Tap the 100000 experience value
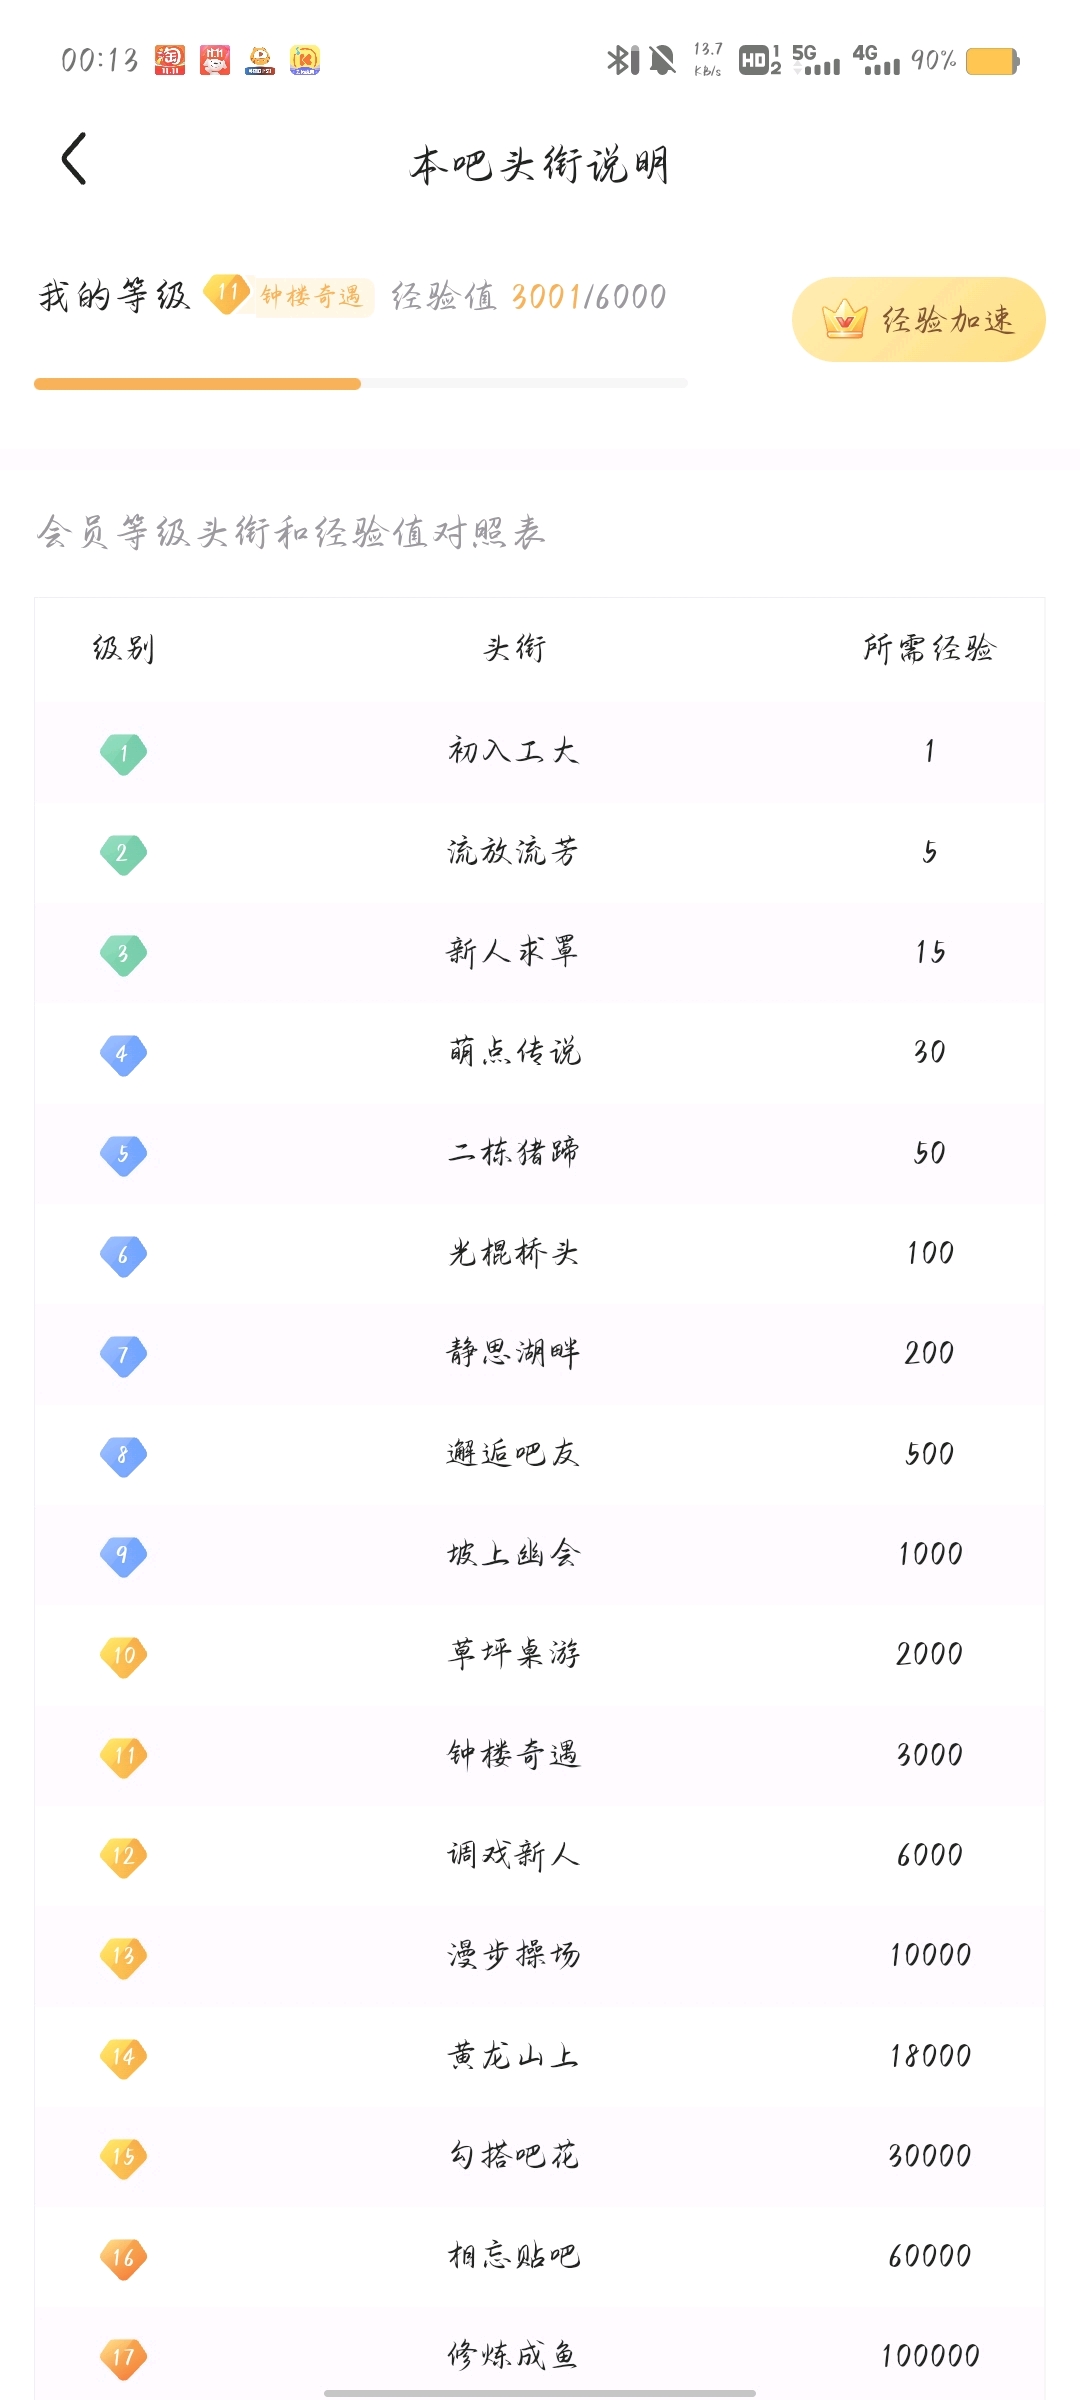 point(930,2356)
